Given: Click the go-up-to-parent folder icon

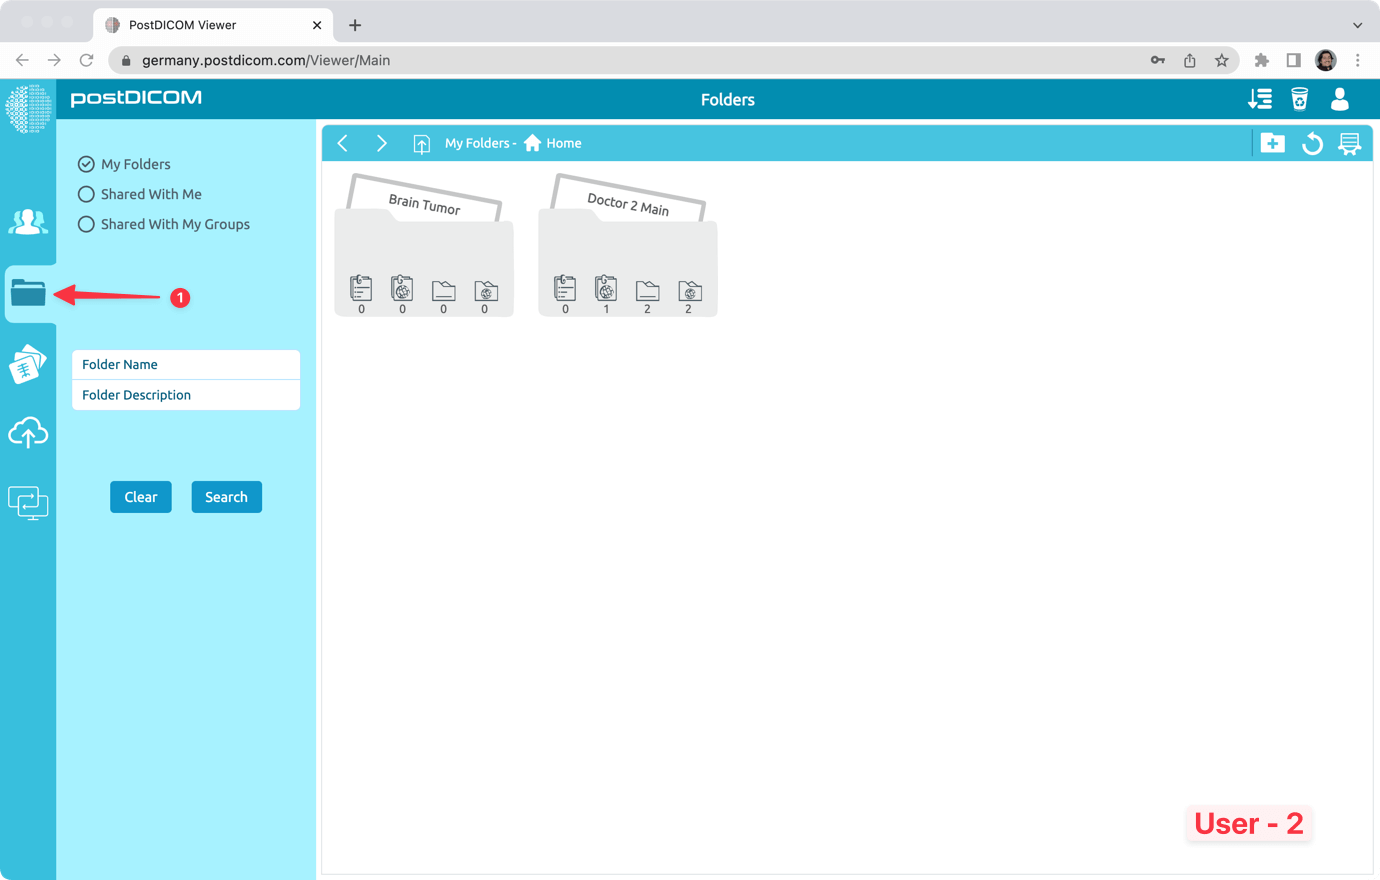Looking at the screenshot, I should tap(421, 143).
